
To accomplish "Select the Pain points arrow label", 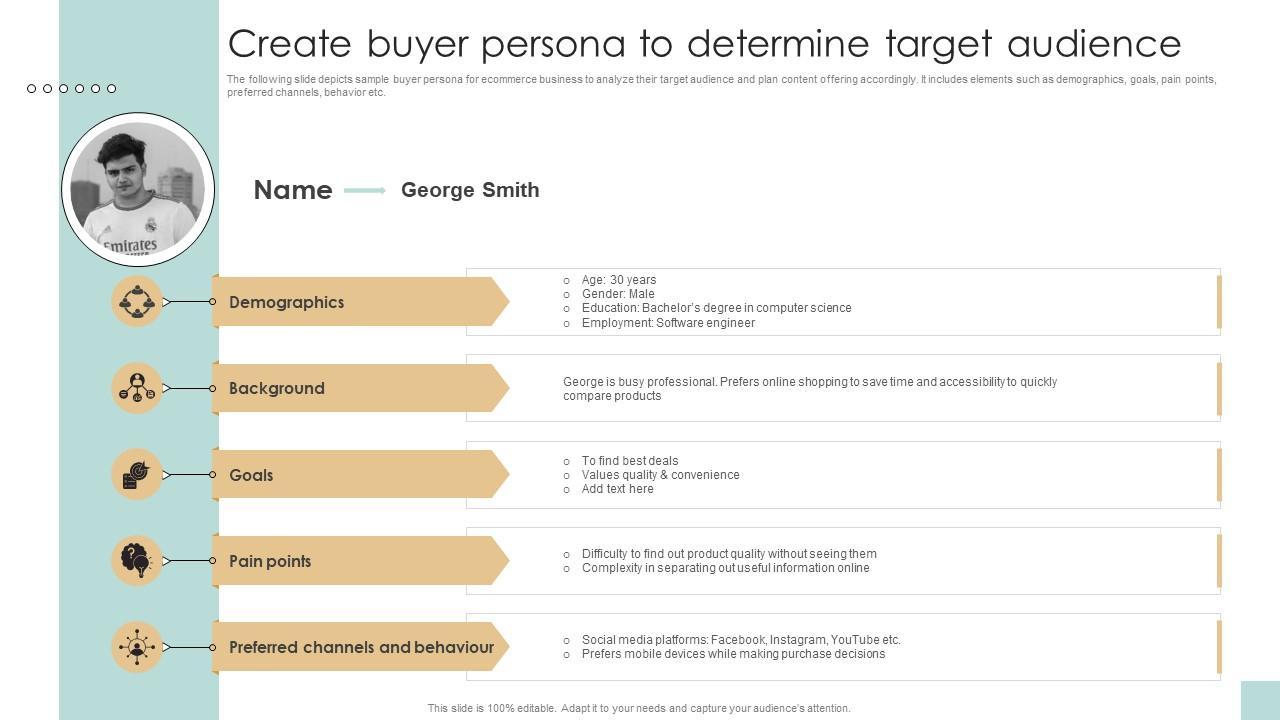I will (270, 561).
